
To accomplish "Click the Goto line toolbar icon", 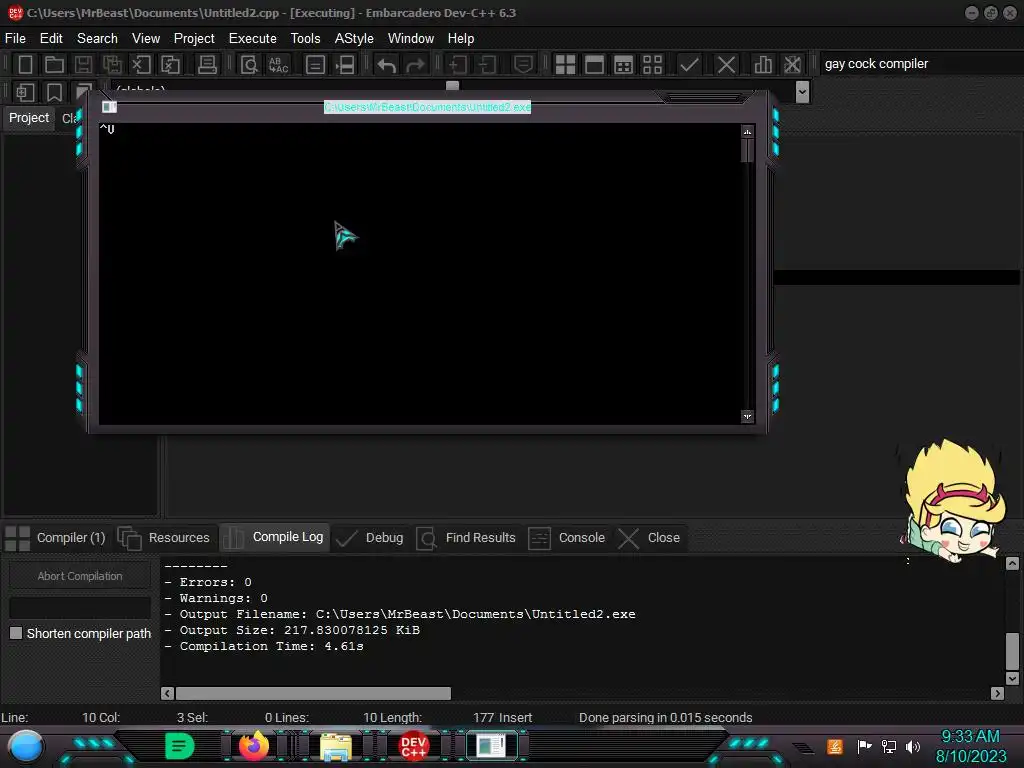I will [x=345, y=64].
